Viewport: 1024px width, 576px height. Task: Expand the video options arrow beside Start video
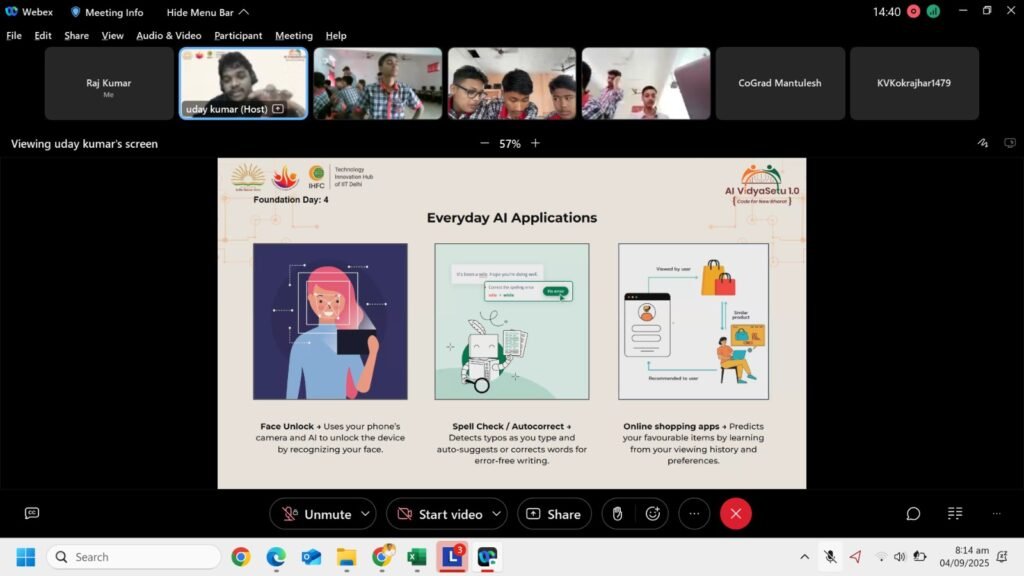coord(496,514)
